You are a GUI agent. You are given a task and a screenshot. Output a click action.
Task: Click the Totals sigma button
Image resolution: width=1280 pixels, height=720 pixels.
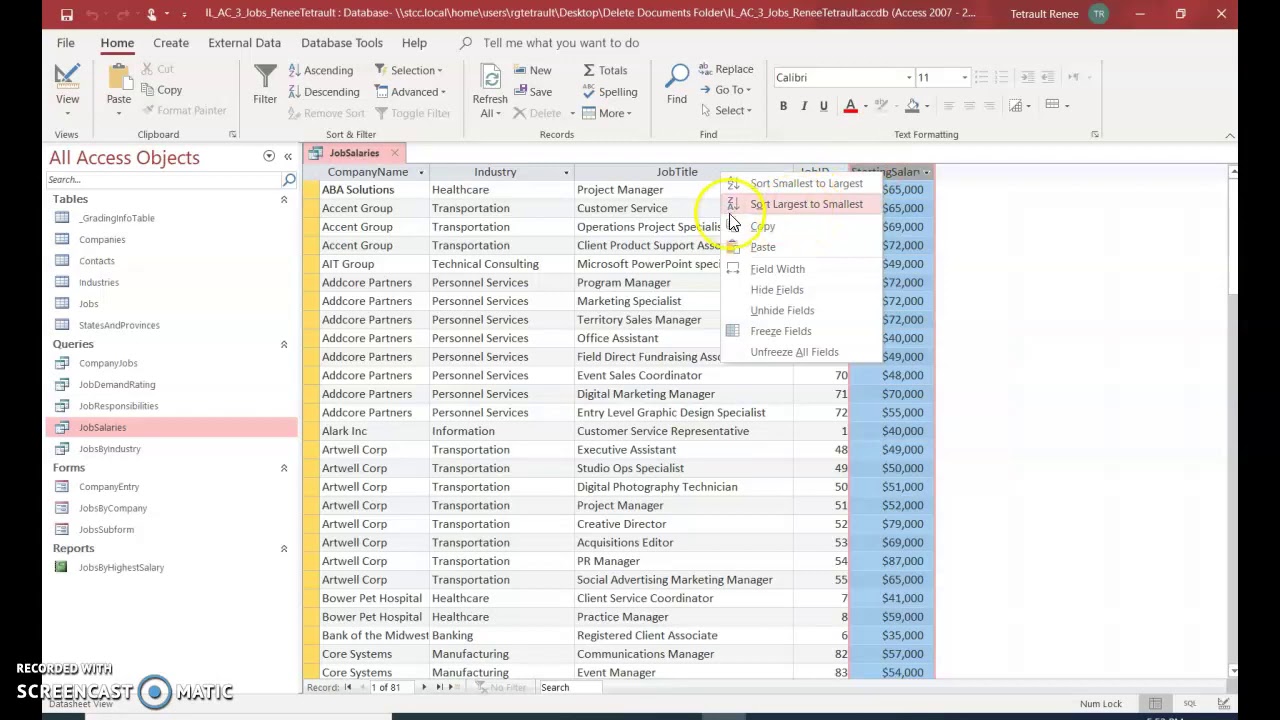(x=605, y=70)
